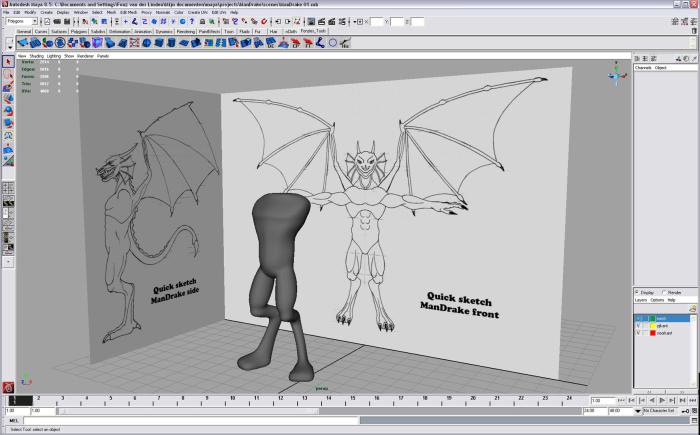Select the Display layers radio button
The width and height of the screenshot is (700, 435).
(638, 292)
